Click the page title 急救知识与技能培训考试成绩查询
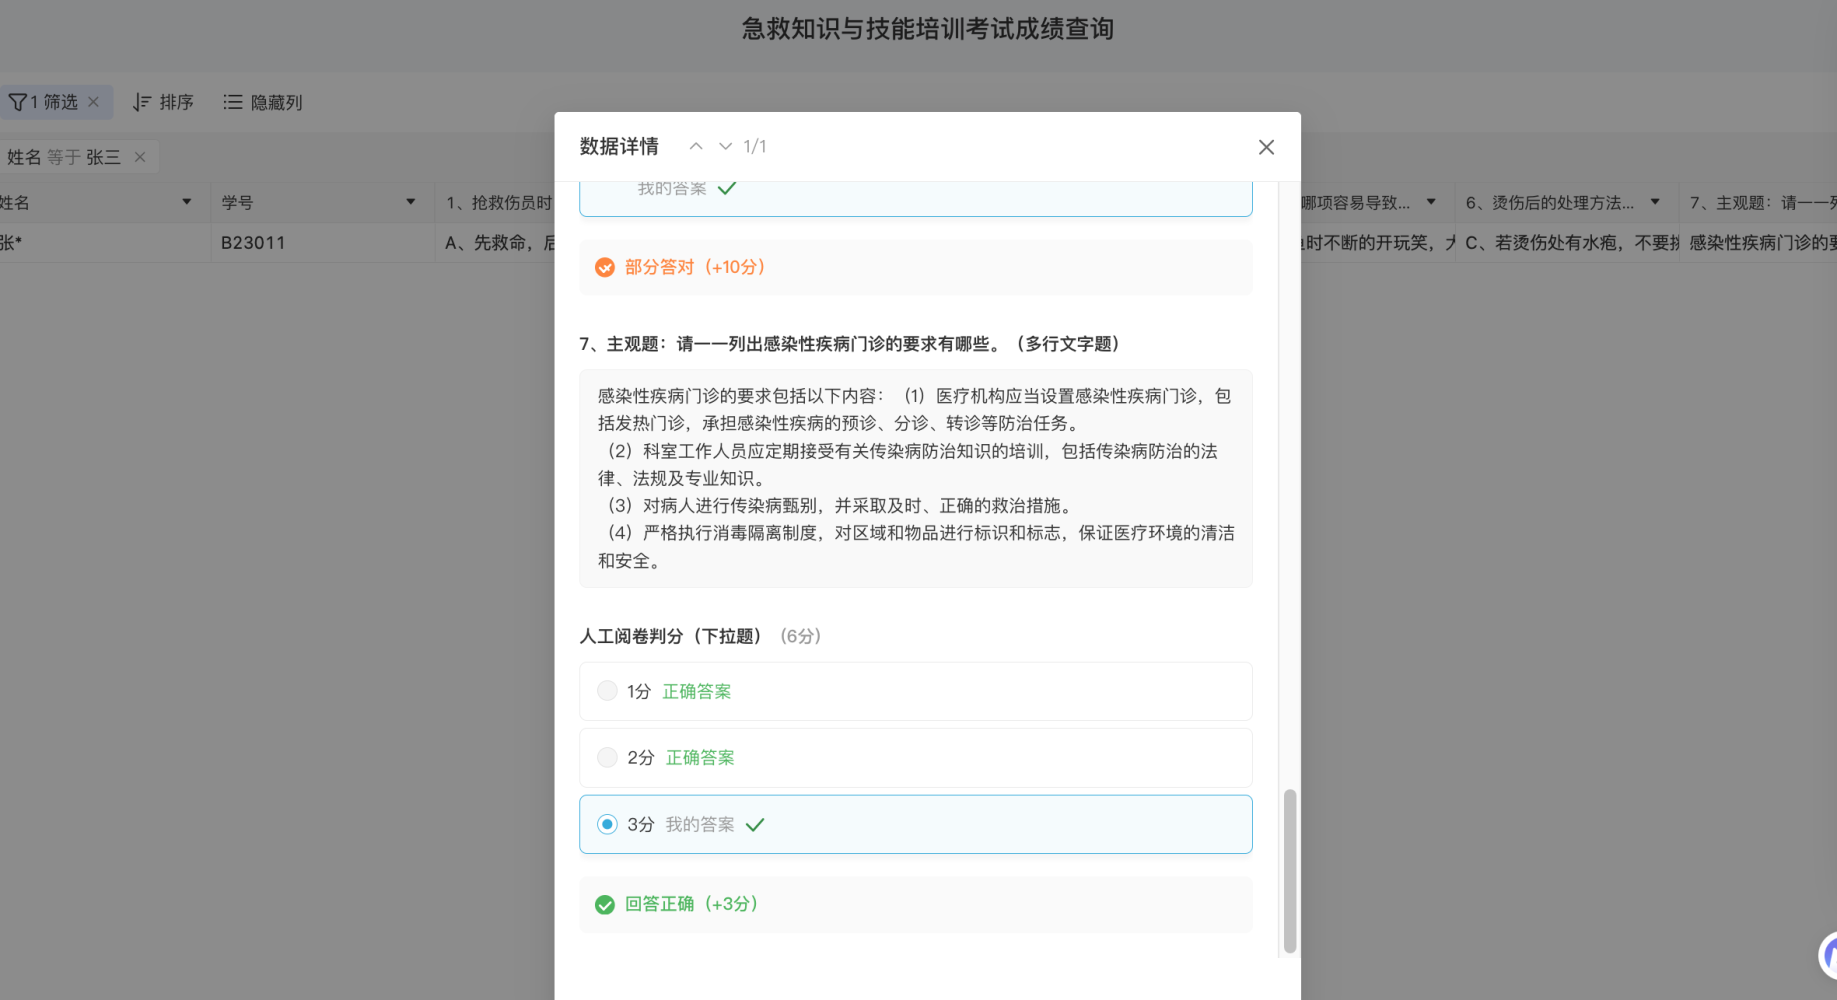The height and width of the screenshot is (1000, 1837). tap(928, 29)
